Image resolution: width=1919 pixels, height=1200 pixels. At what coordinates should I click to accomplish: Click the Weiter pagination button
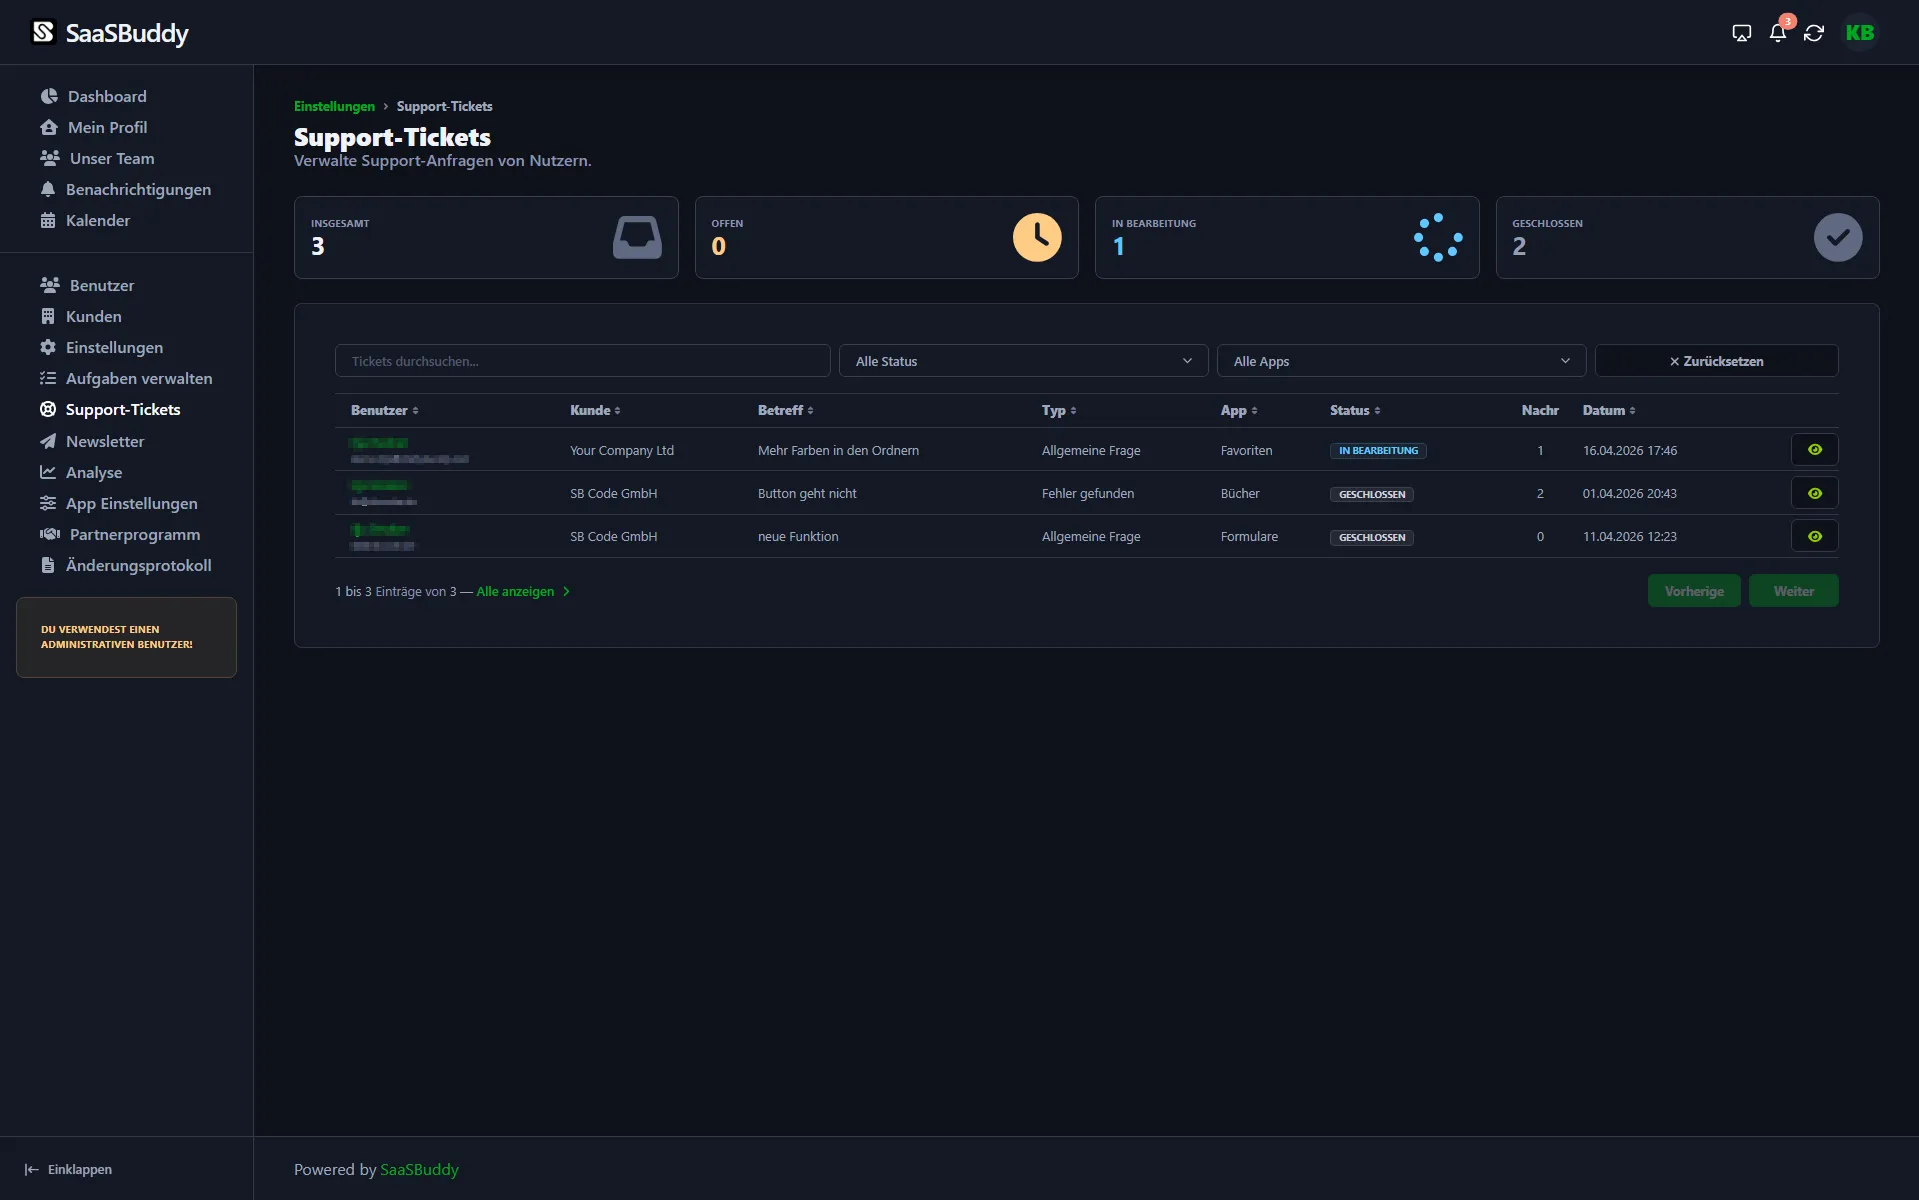[x=1793, y=591]
